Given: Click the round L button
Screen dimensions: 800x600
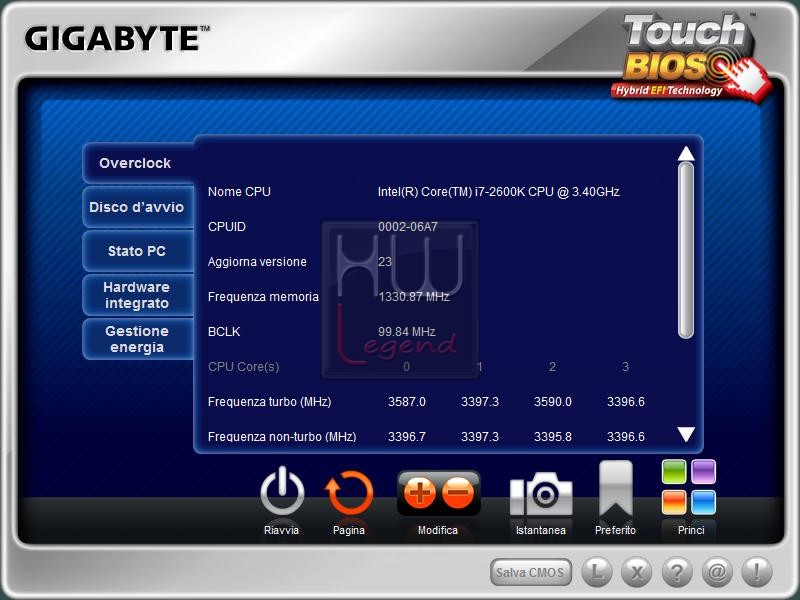Looking at the screenshot, I should point(597,572).
